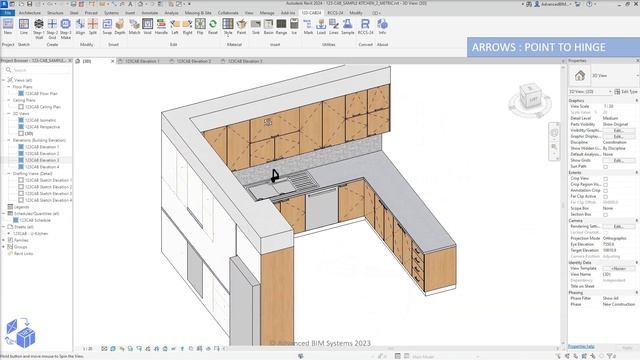
Task: Click the Project Browser search field
Action: point(39,70)
